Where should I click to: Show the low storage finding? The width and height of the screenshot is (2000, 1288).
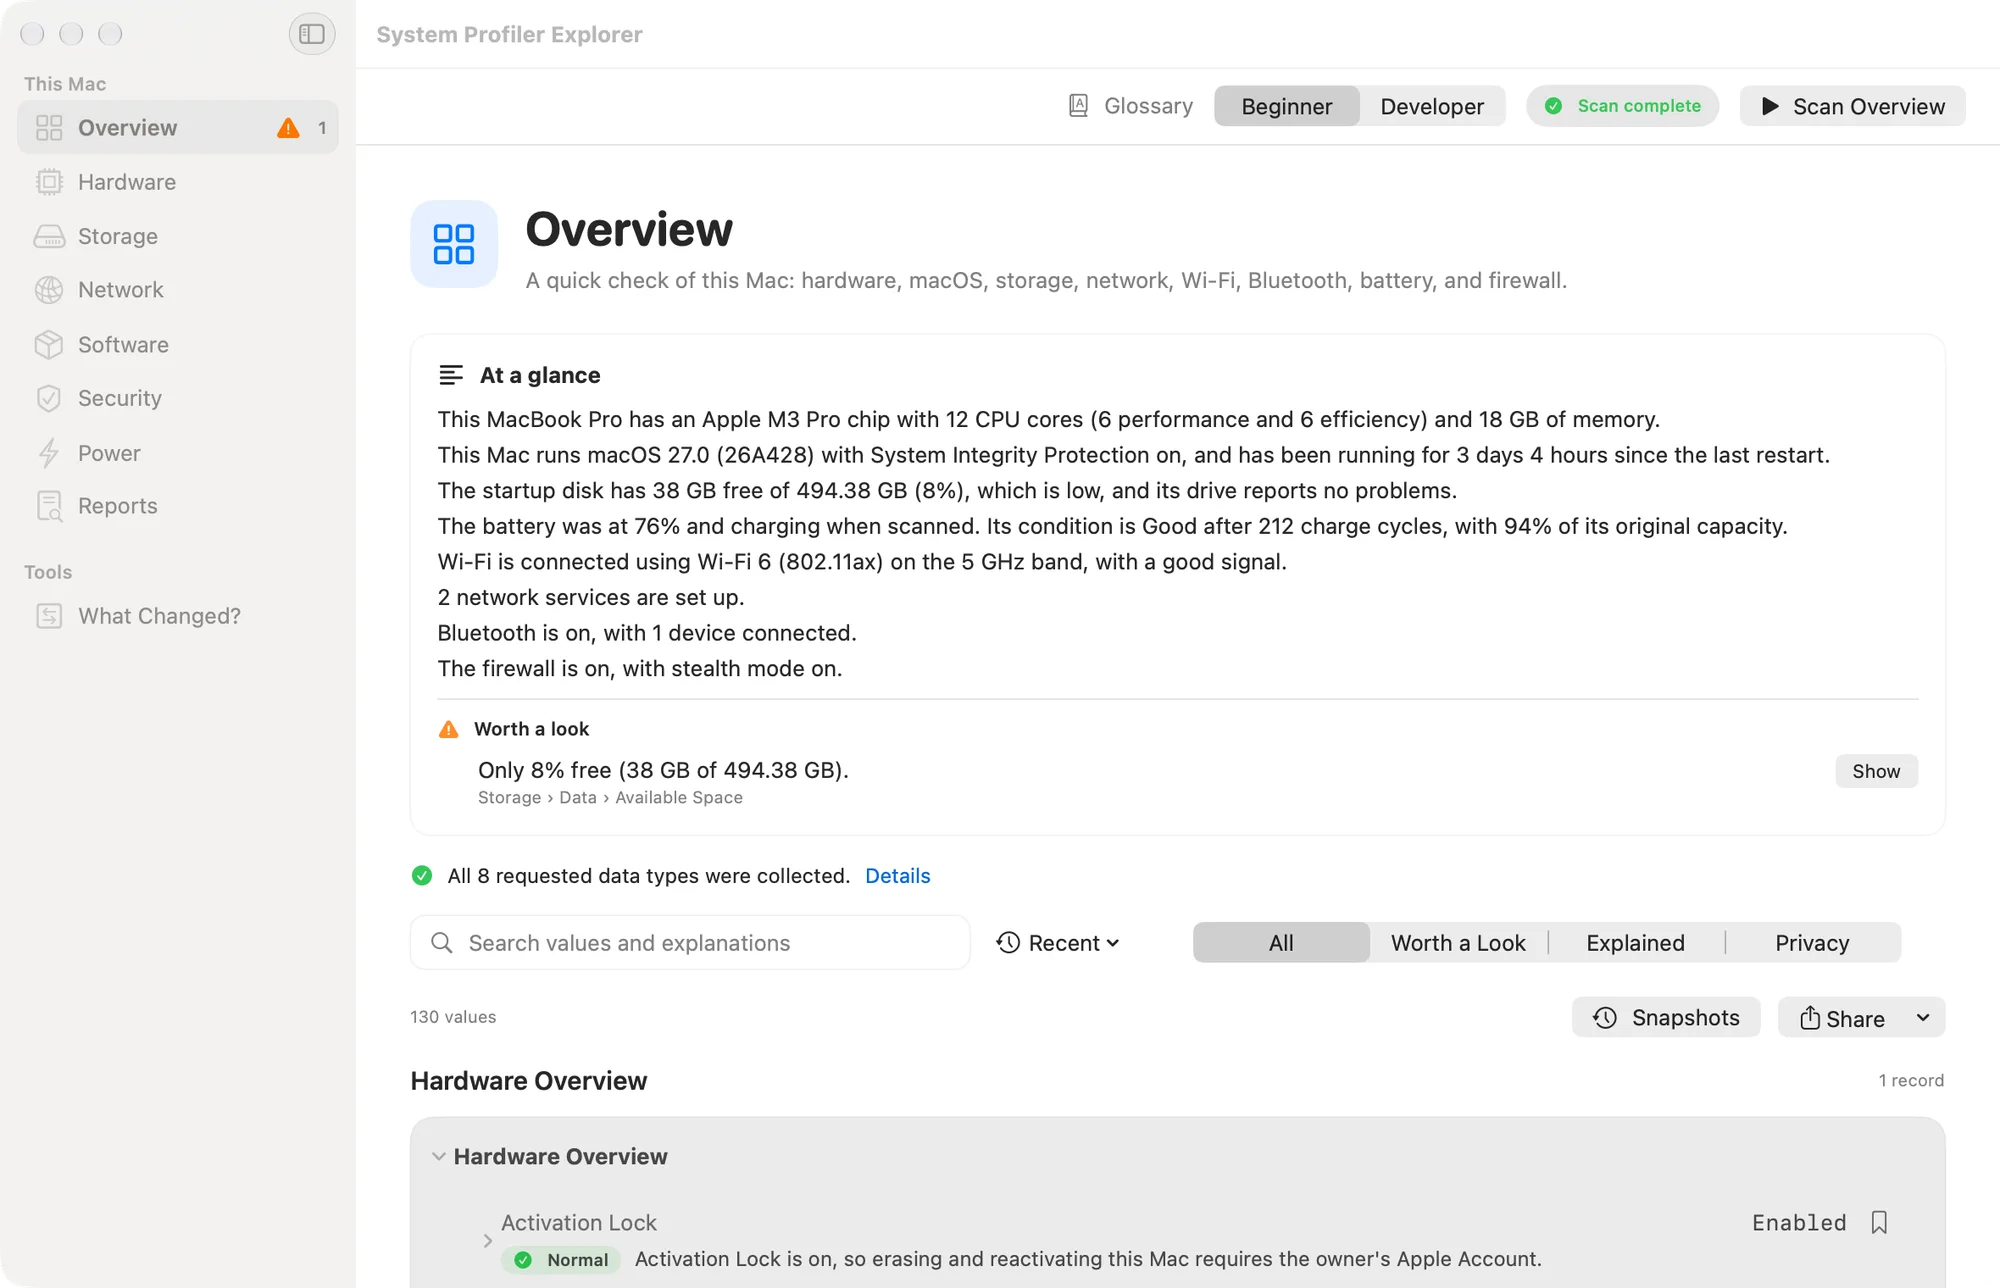[x=1876, y=771]
